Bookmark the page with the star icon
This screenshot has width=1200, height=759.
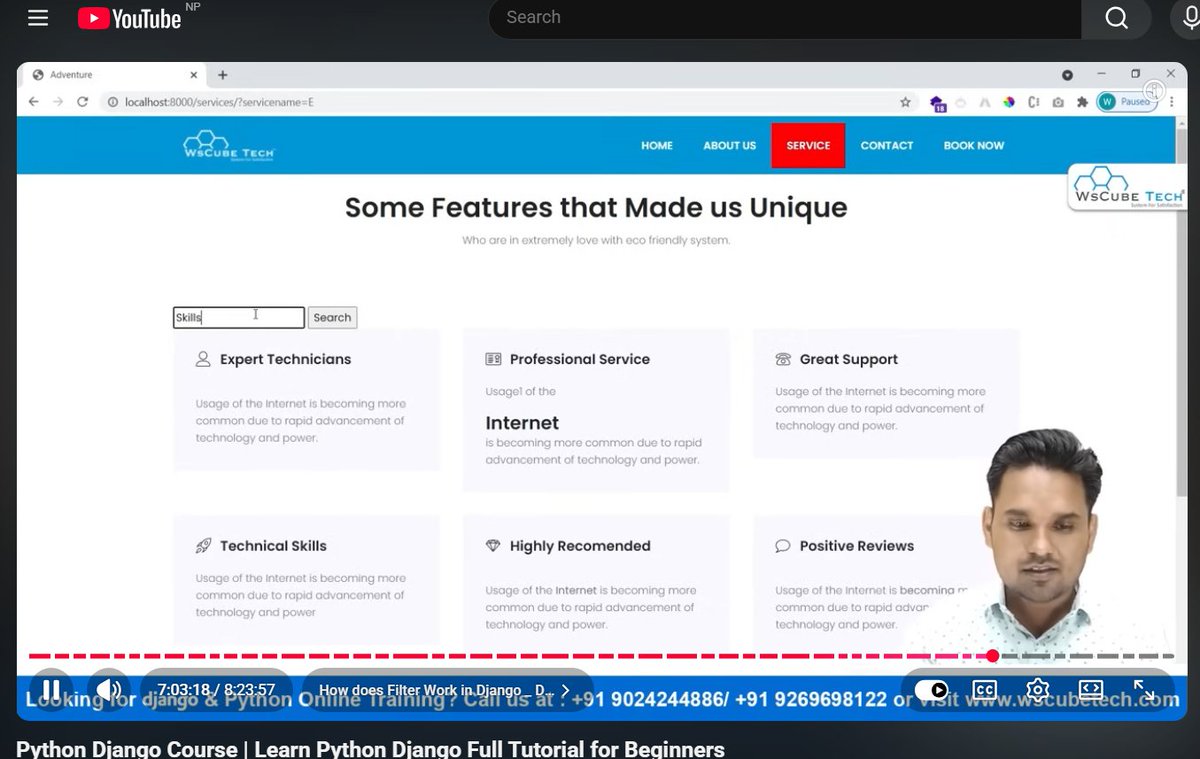pyautogui.click(x=905, y=102)
